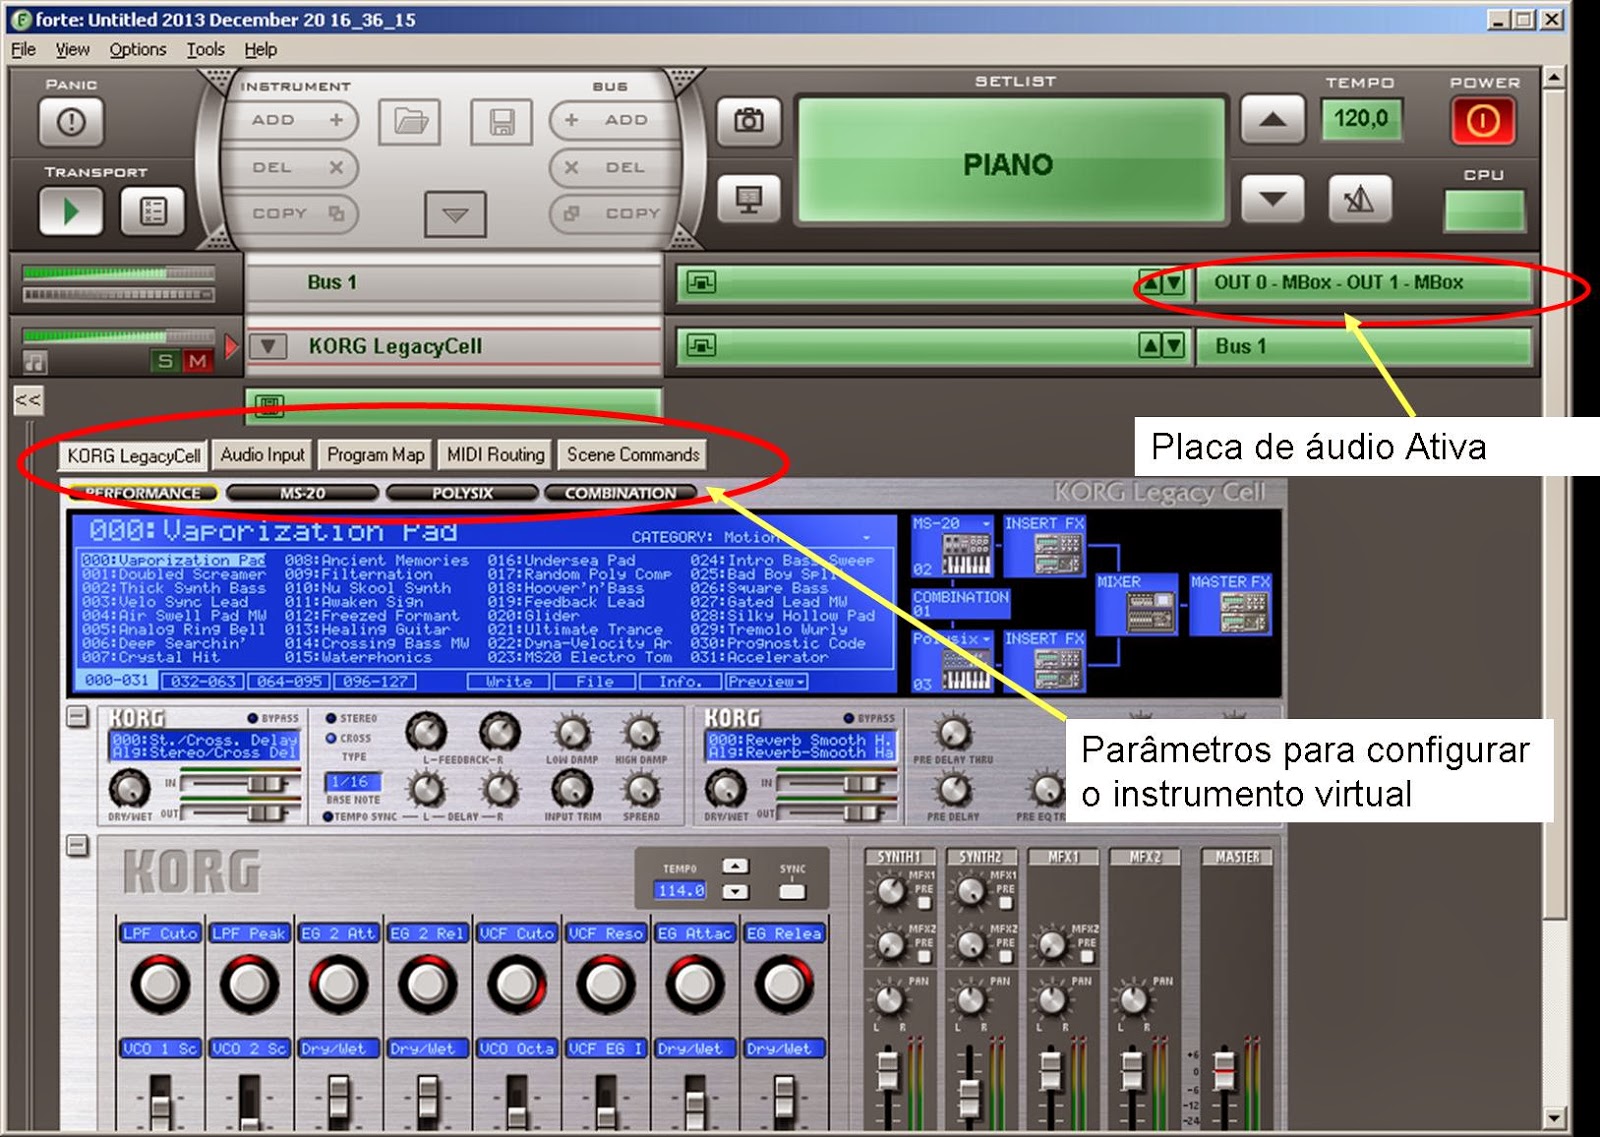Select the POLYSIX mode button
Image resolution: width=1600 pixels, height=1137 pixels.
click(462, 493)
